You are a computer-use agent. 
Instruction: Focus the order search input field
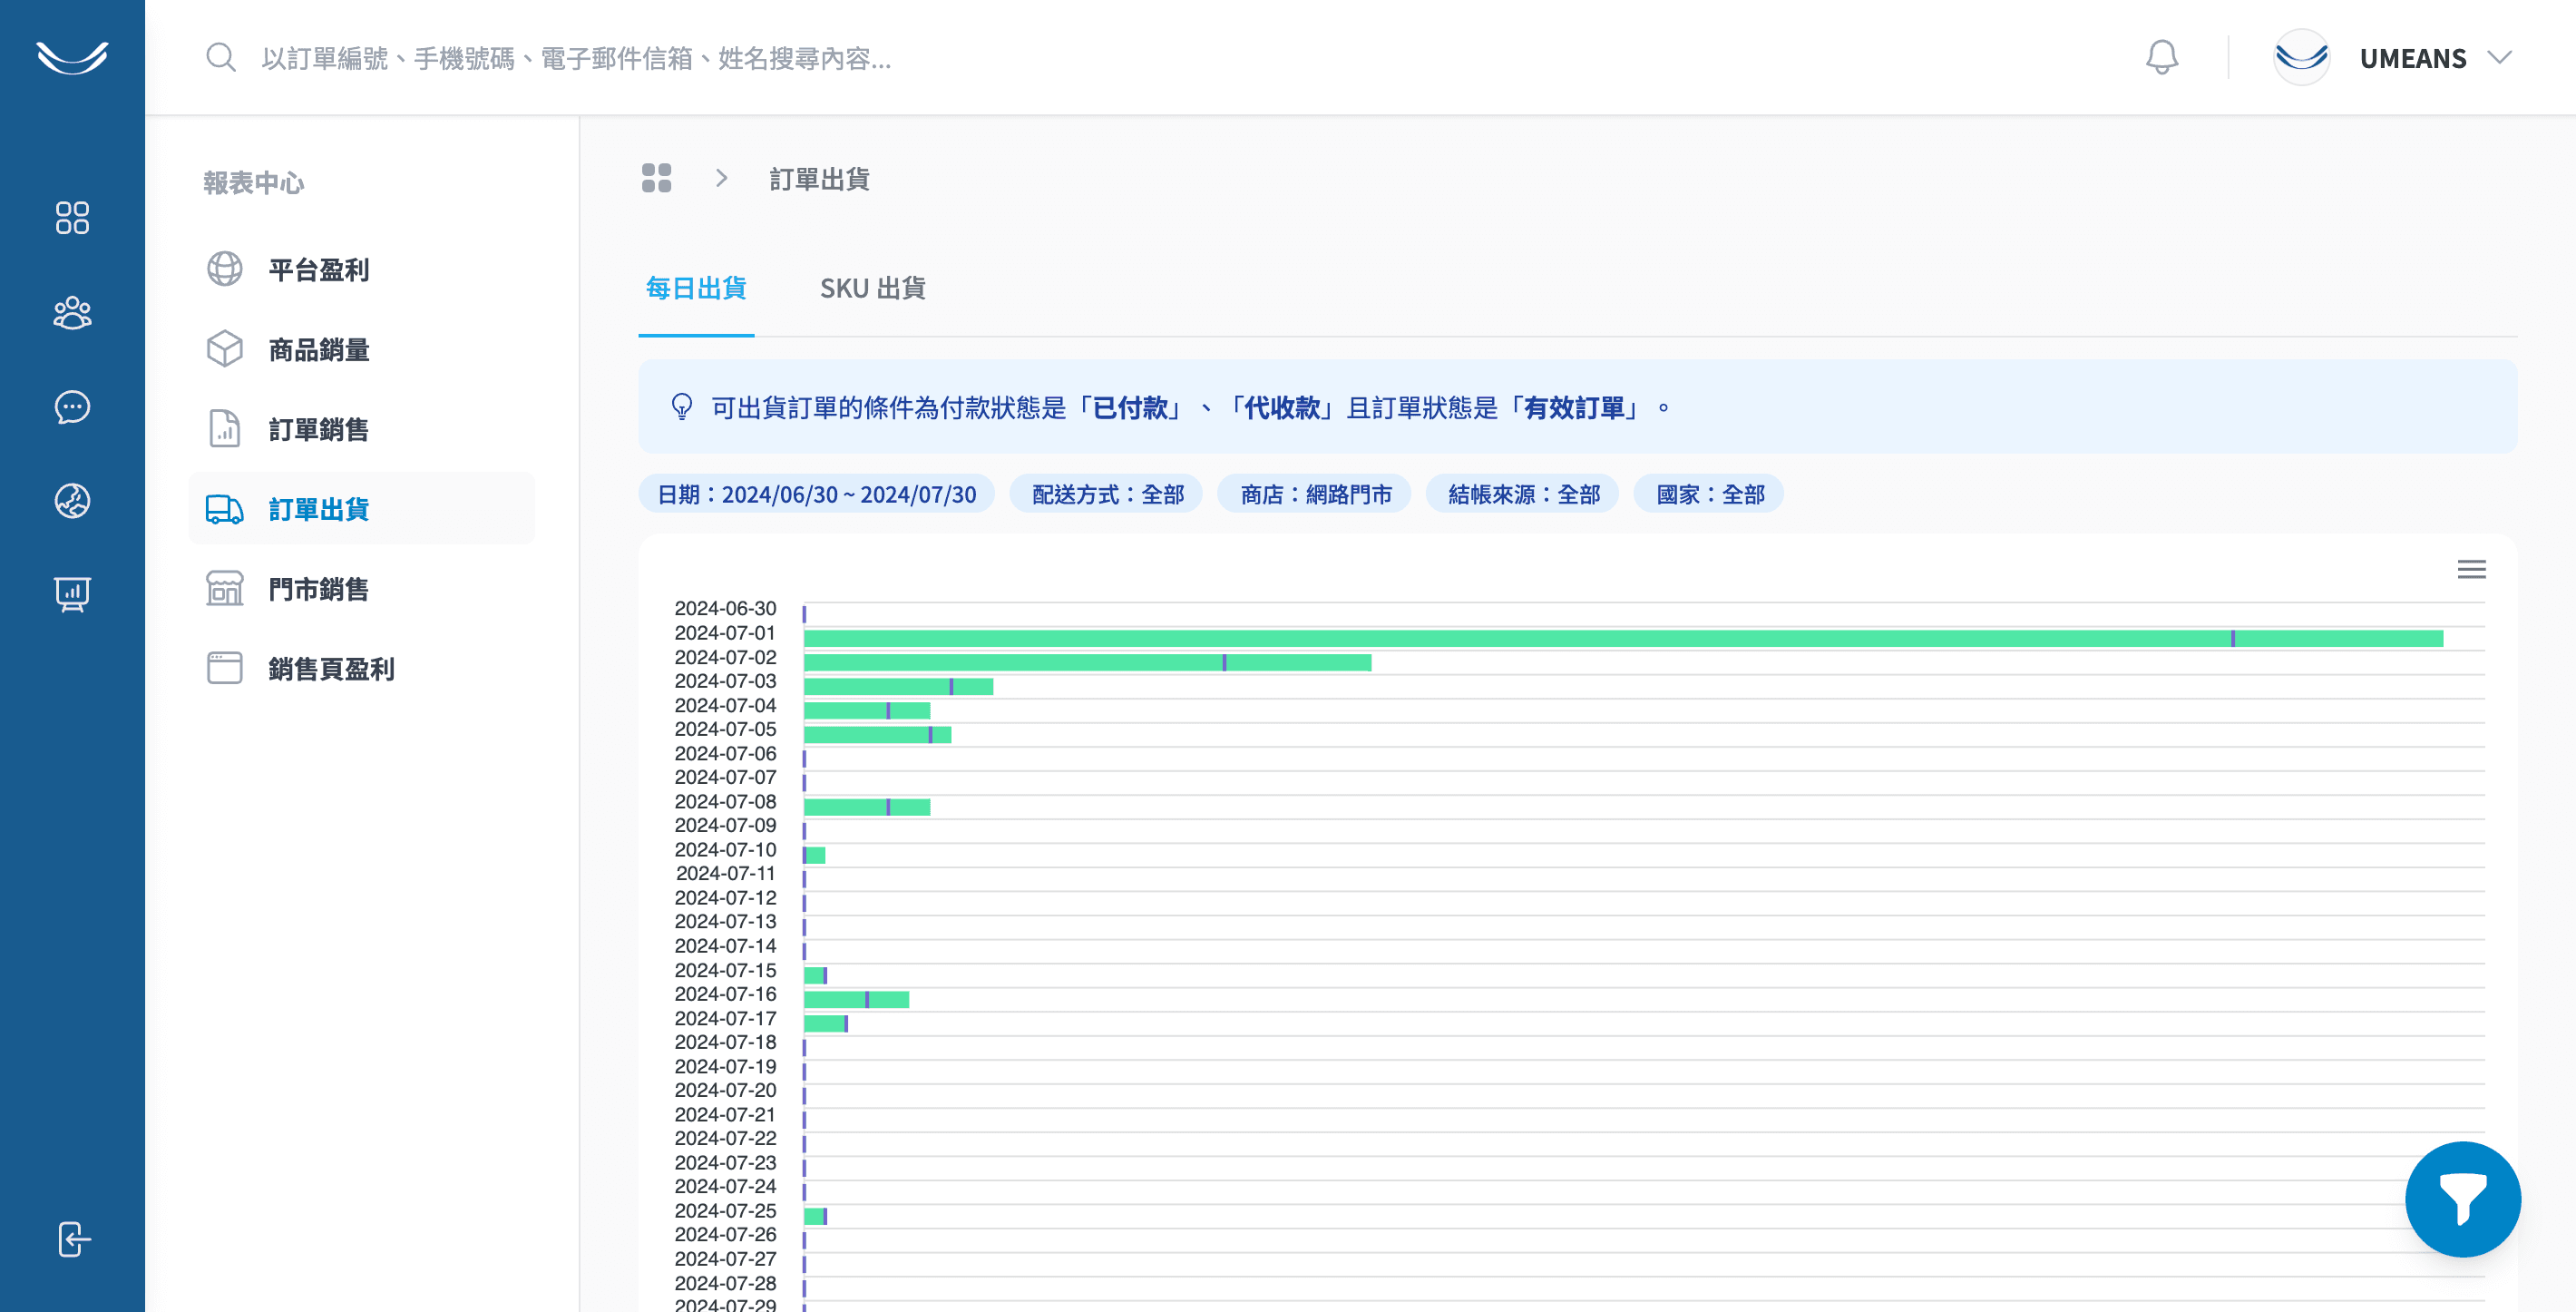576,58
